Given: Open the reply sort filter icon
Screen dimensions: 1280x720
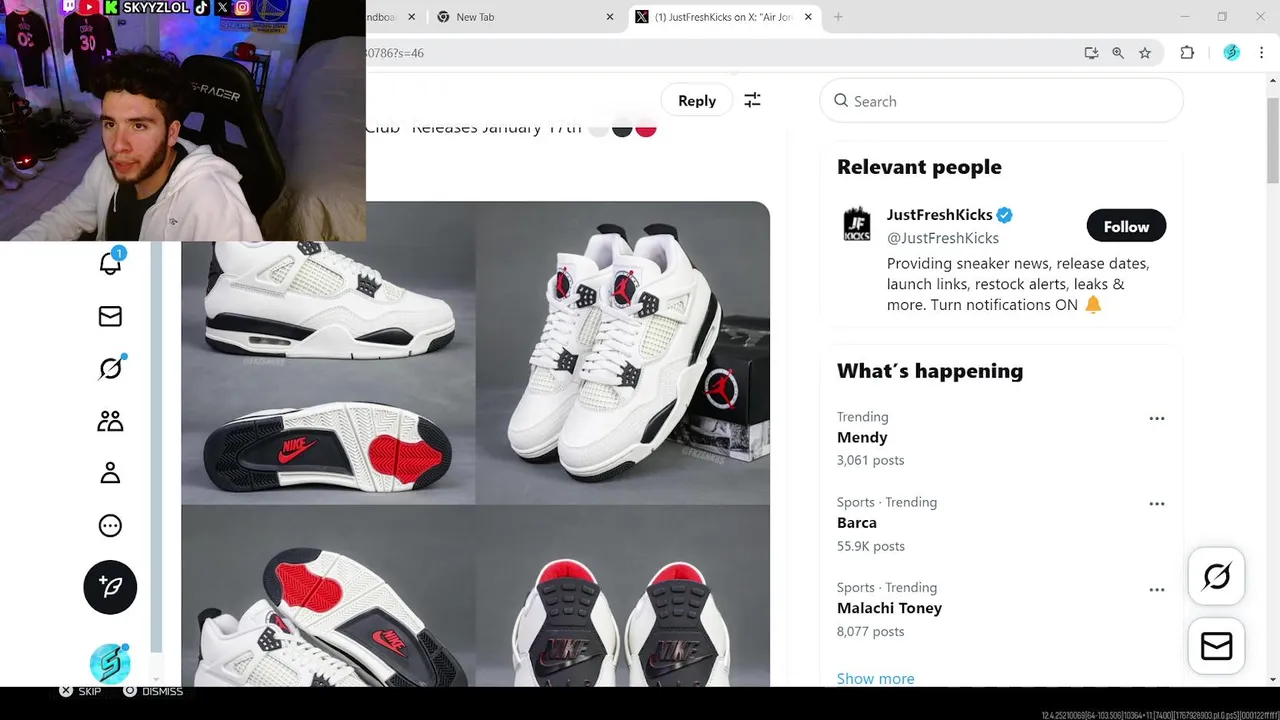Looking at the screenshot, I should coord(752,100).
